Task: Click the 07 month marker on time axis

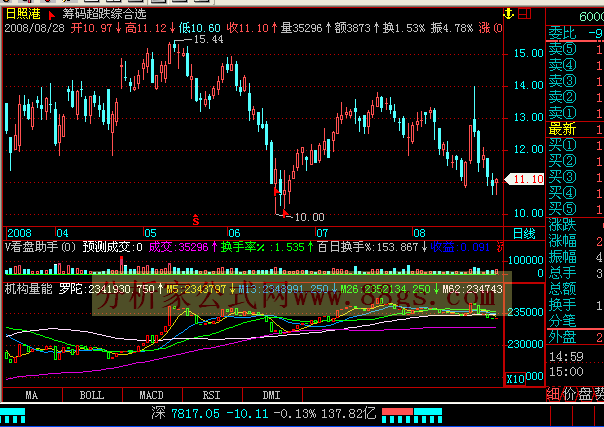Action: 322,233
